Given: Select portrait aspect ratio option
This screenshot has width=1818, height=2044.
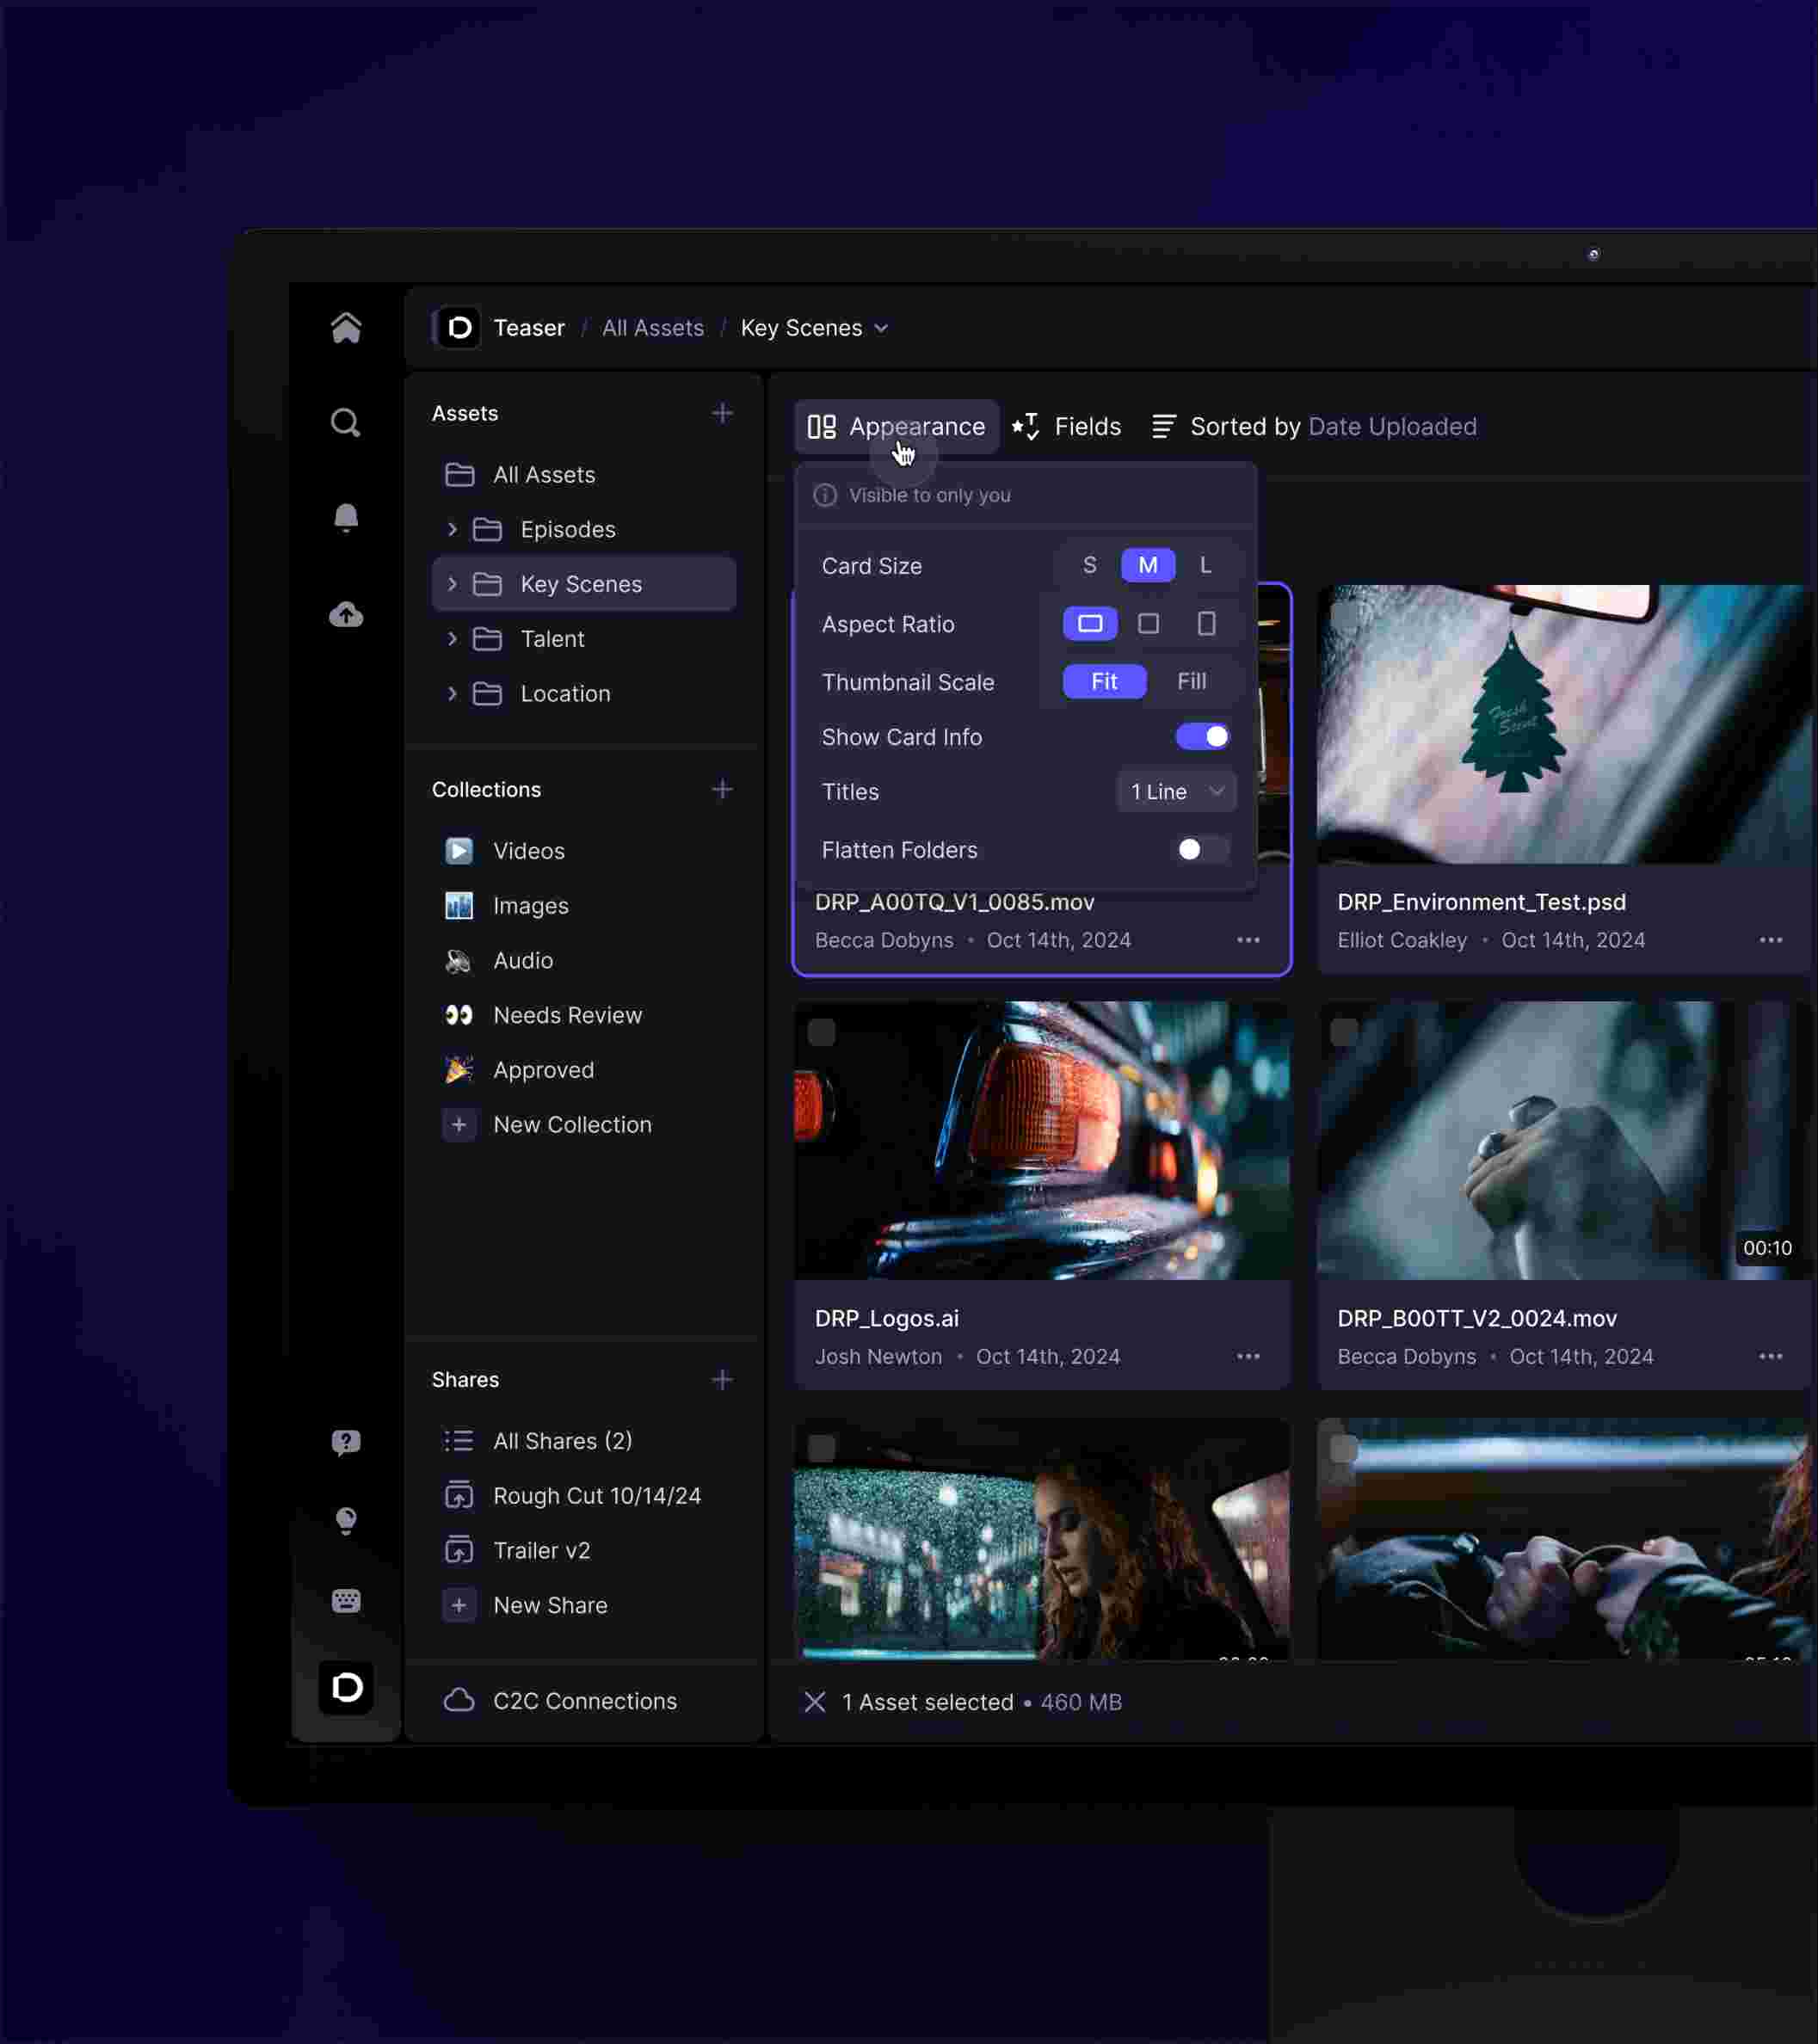Looking at the screenshot, I should coord(1206,624).
